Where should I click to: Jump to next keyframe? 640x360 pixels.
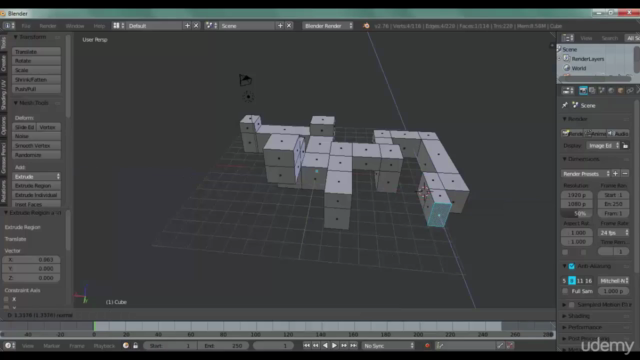(344, 346)
